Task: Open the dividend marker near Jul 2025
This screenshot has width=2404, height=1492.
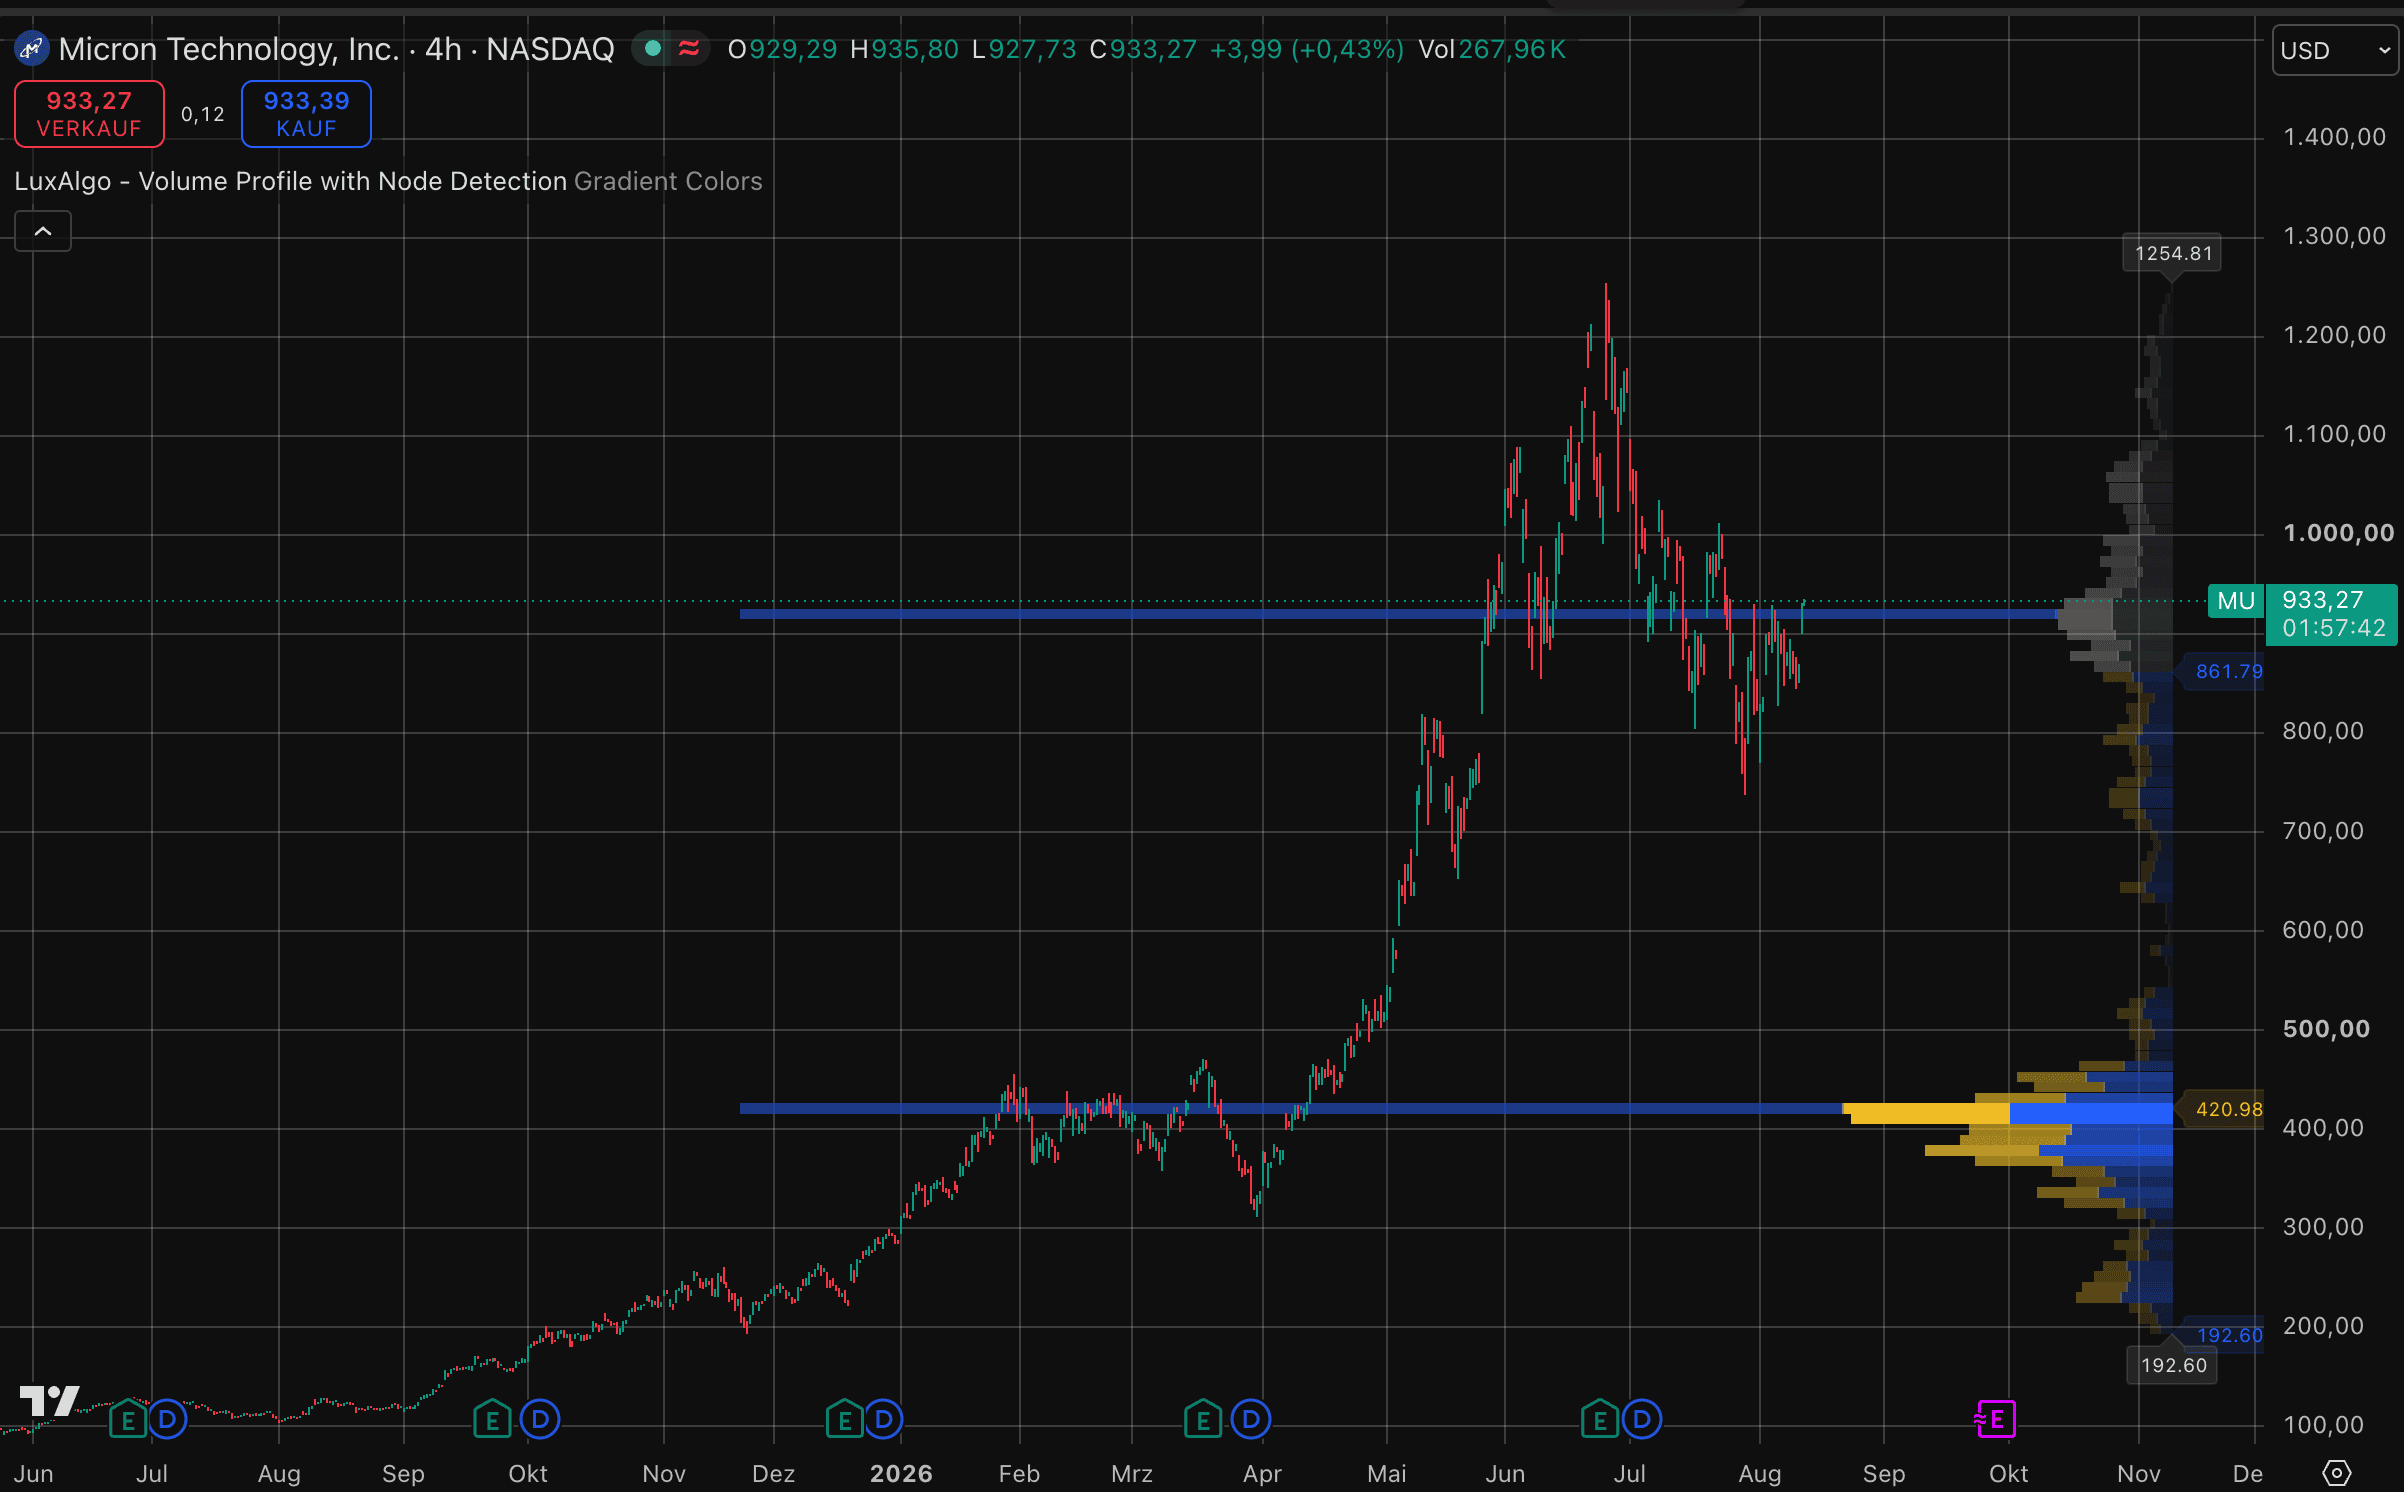Action: coord(167,1419)
